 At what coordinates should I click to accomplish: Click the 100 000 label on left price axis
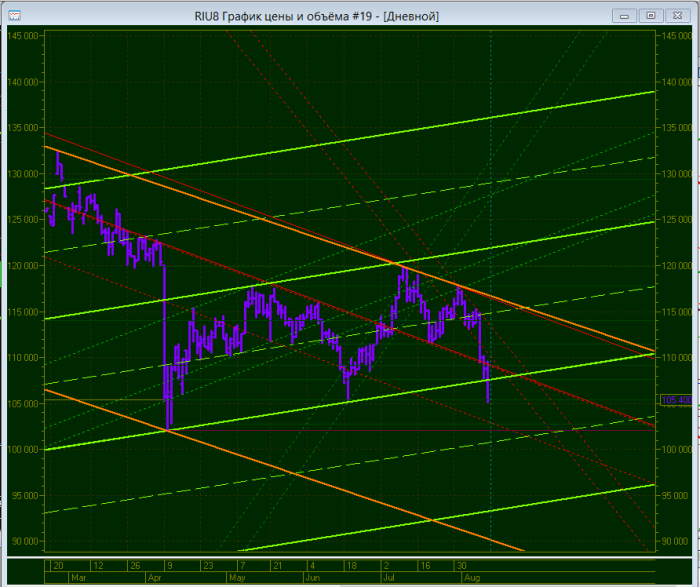click(x=23, y=450)
